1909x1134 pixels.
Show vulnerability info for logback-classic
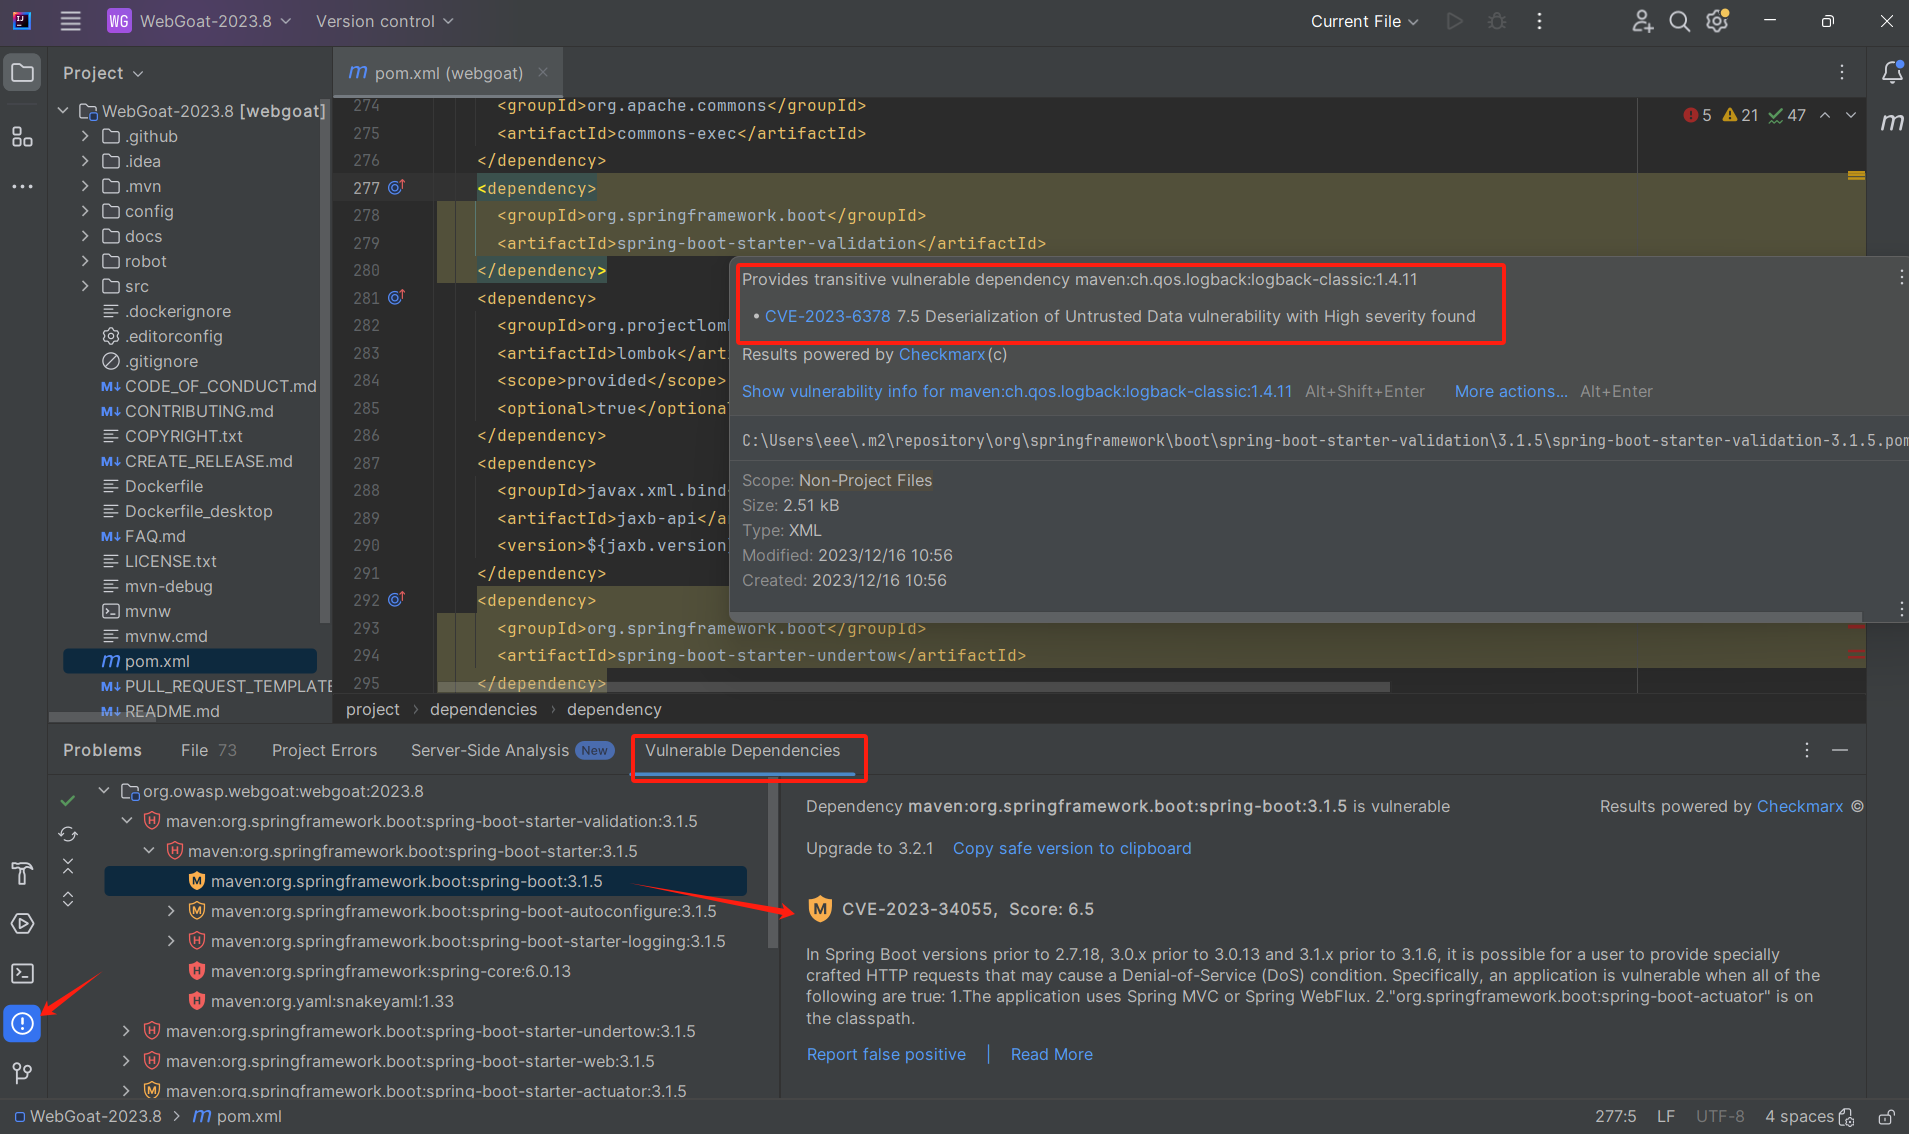click(x=1017, y=391)
